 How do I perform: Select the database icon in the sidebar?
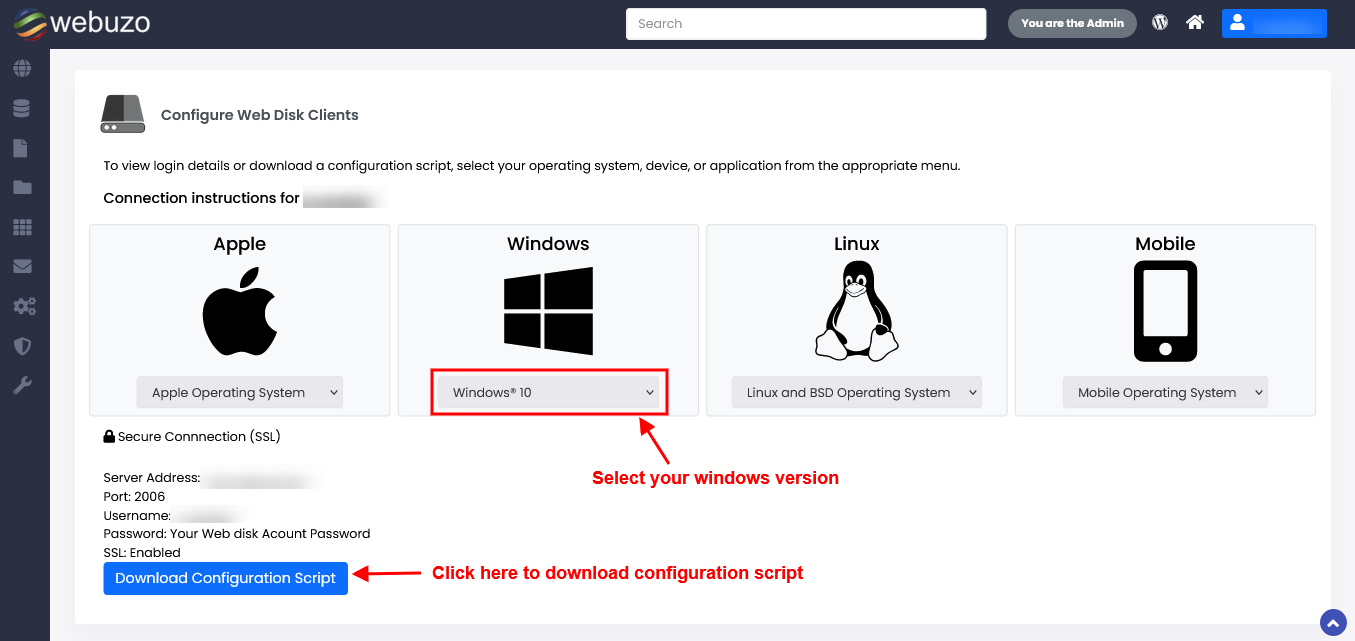(24, 107)
